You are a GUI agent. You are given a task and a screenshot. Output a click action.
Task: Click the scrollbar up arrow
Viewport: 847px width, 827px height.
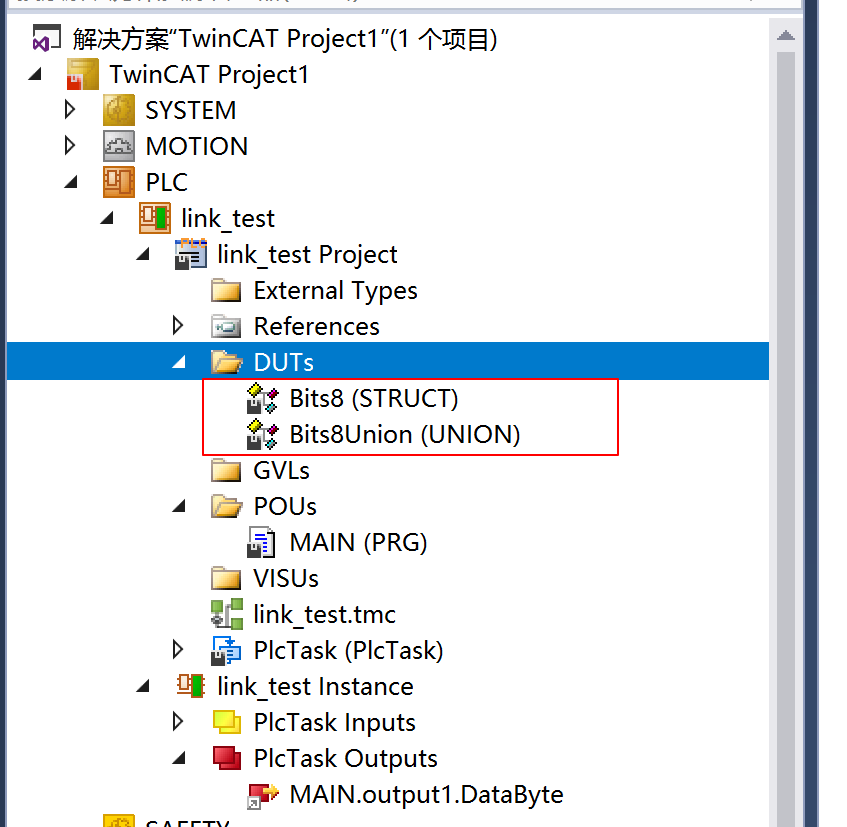(785, 36)
